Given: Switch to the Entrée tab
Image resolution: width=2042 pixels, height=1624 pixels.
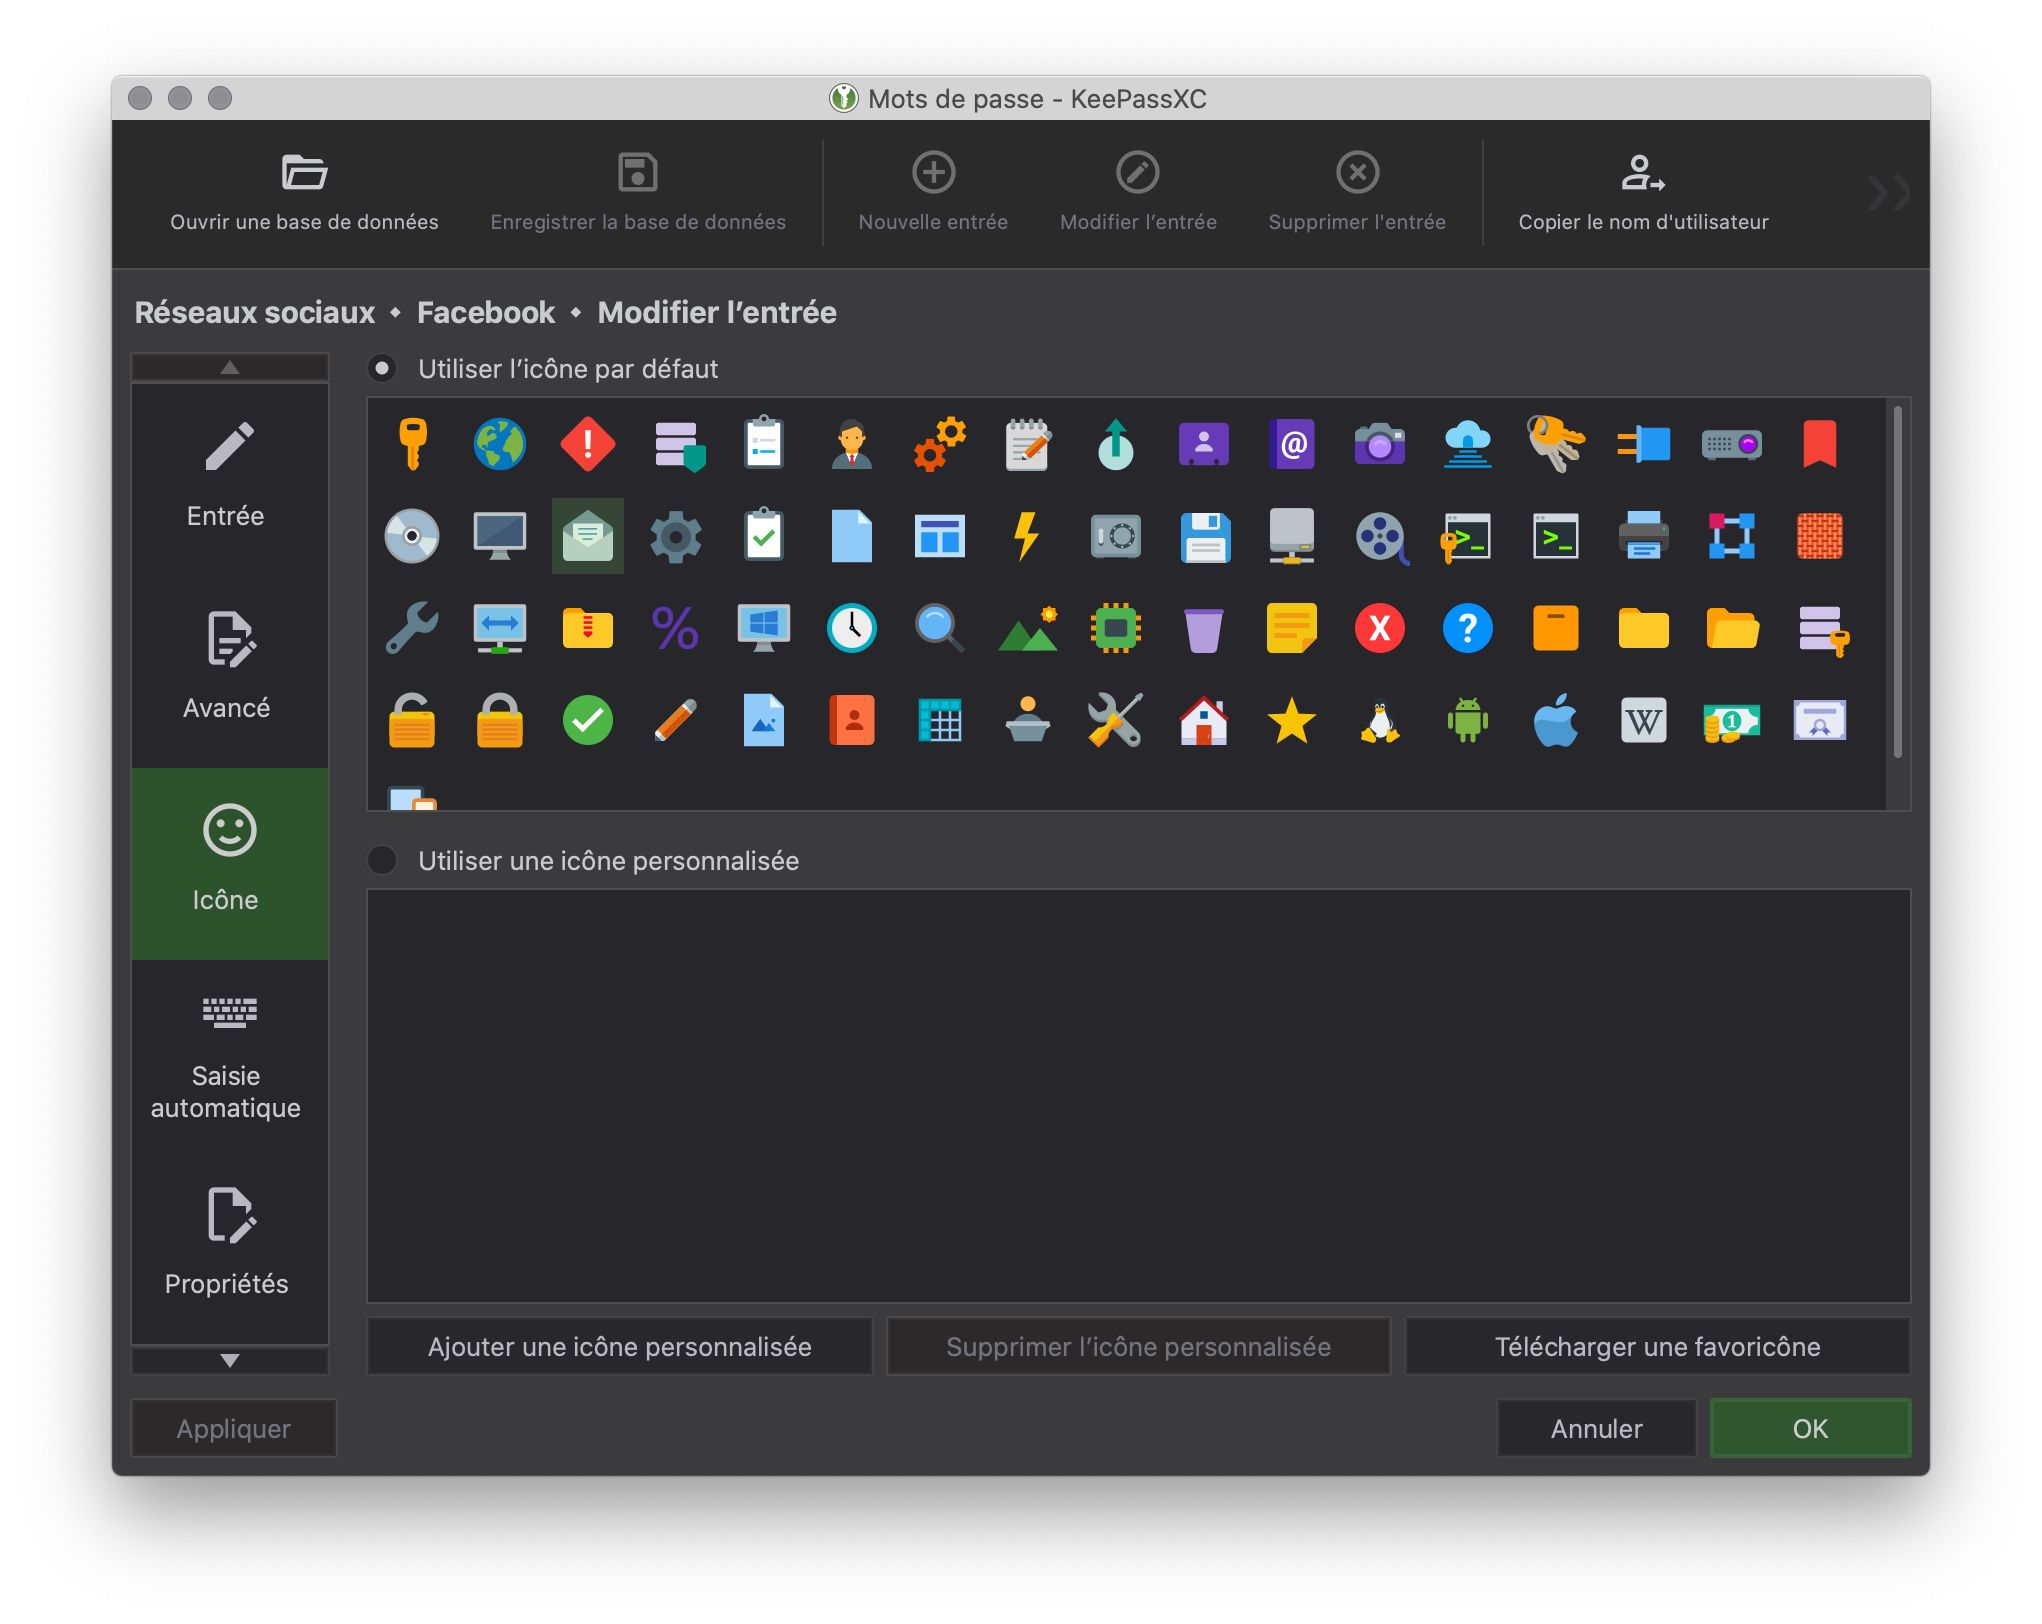Looking at the screenshot, I should click(230, 480).
